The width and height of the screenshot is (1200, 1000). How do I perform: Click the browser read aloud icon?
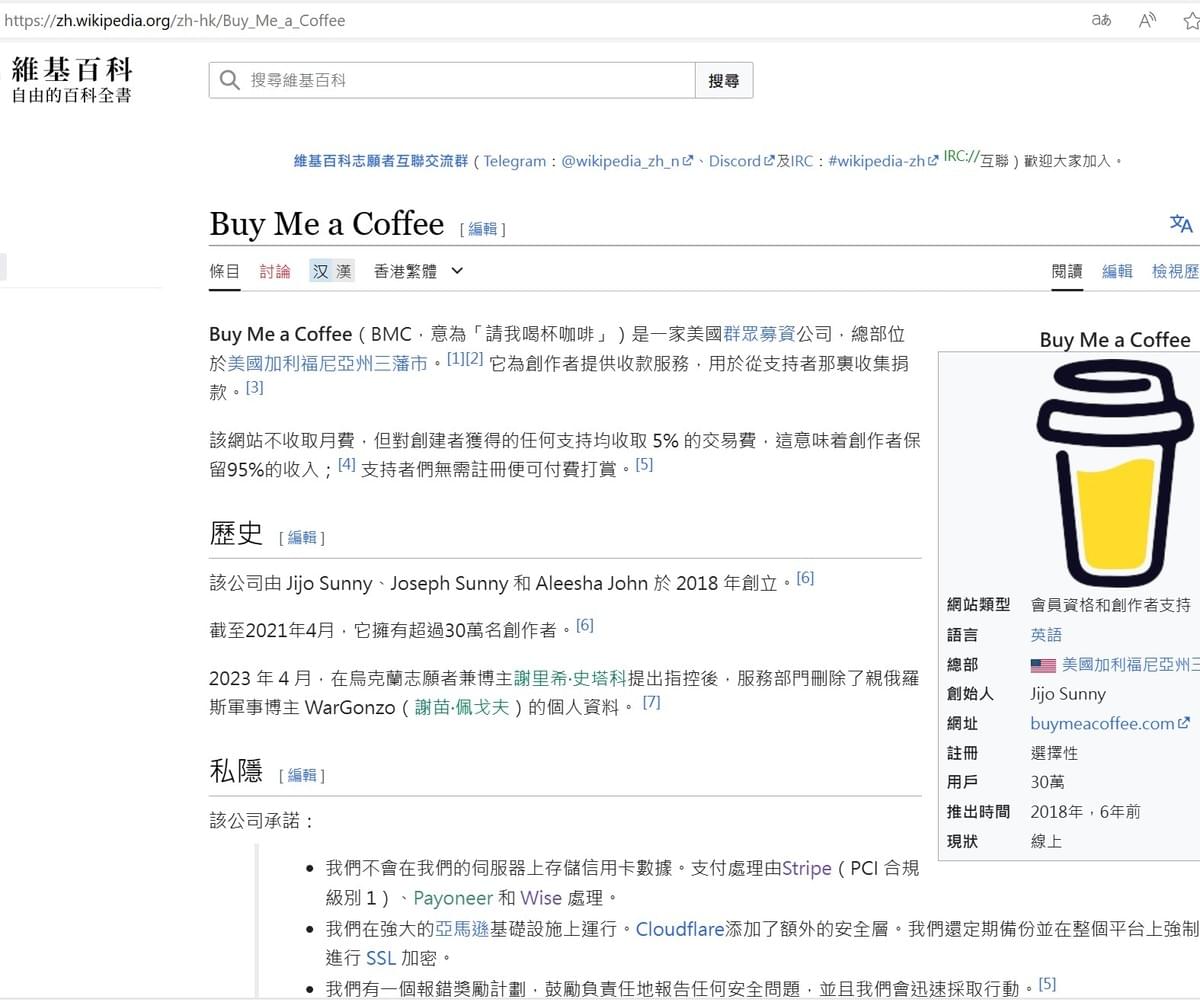[1147, 20]
